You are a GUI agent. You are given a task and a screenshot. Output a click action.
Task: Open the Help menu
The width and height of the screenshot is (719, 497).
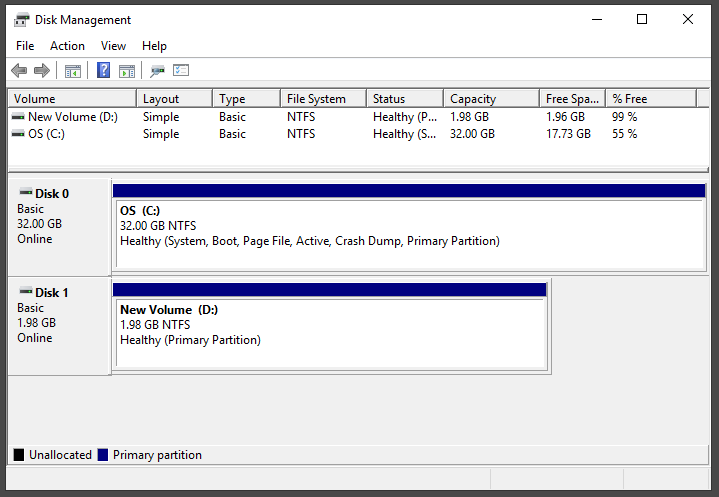154,46
